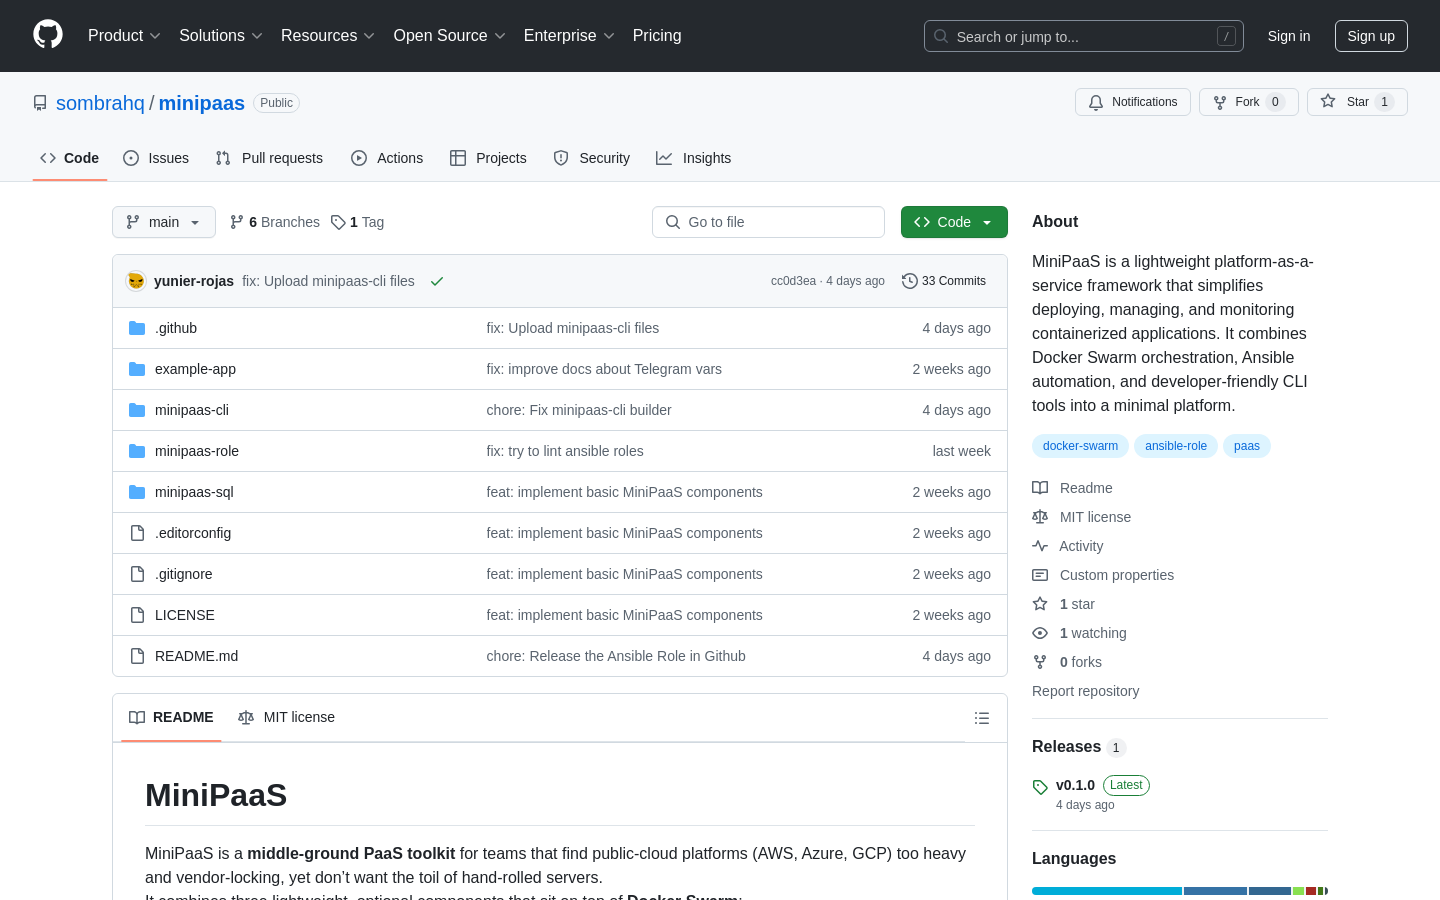The height and width of the screenshot is (900, 1440).
Task: Switch to the Issues tab
Action: 156,158
